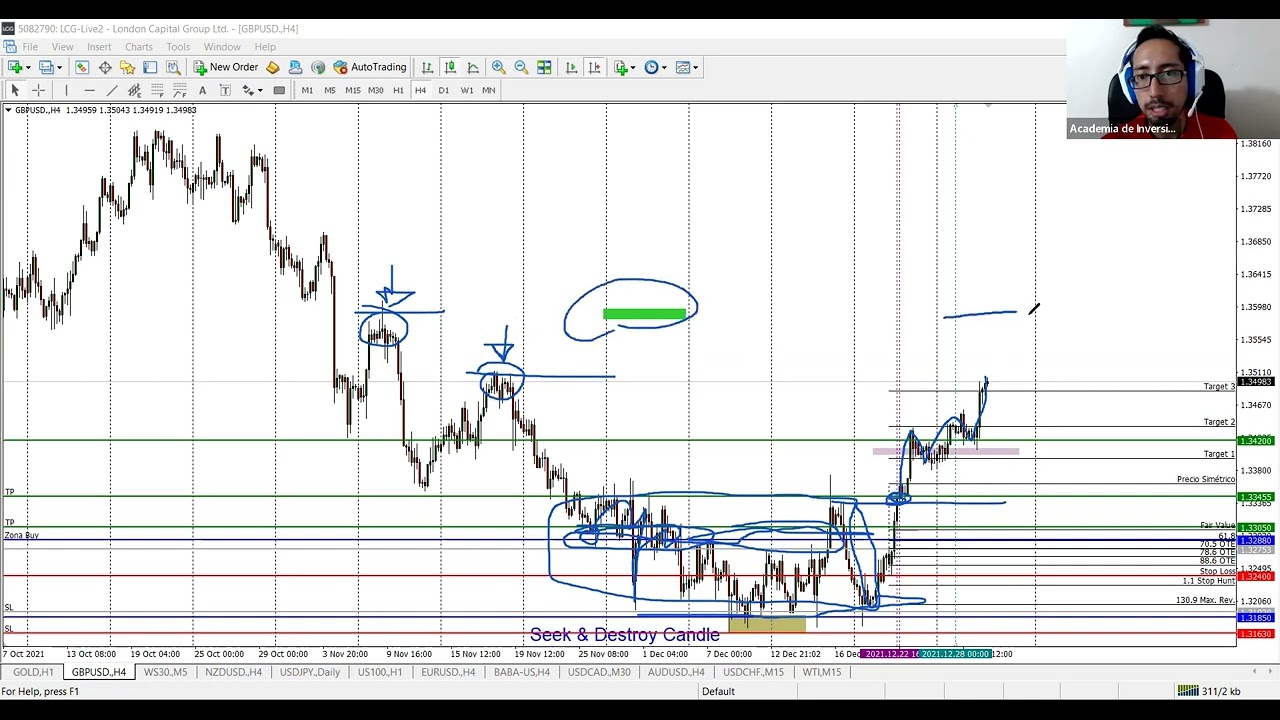Screen dimensions: 1280x720
Task: Select the M30 timeframe button
Action: [x=375, y=90]
